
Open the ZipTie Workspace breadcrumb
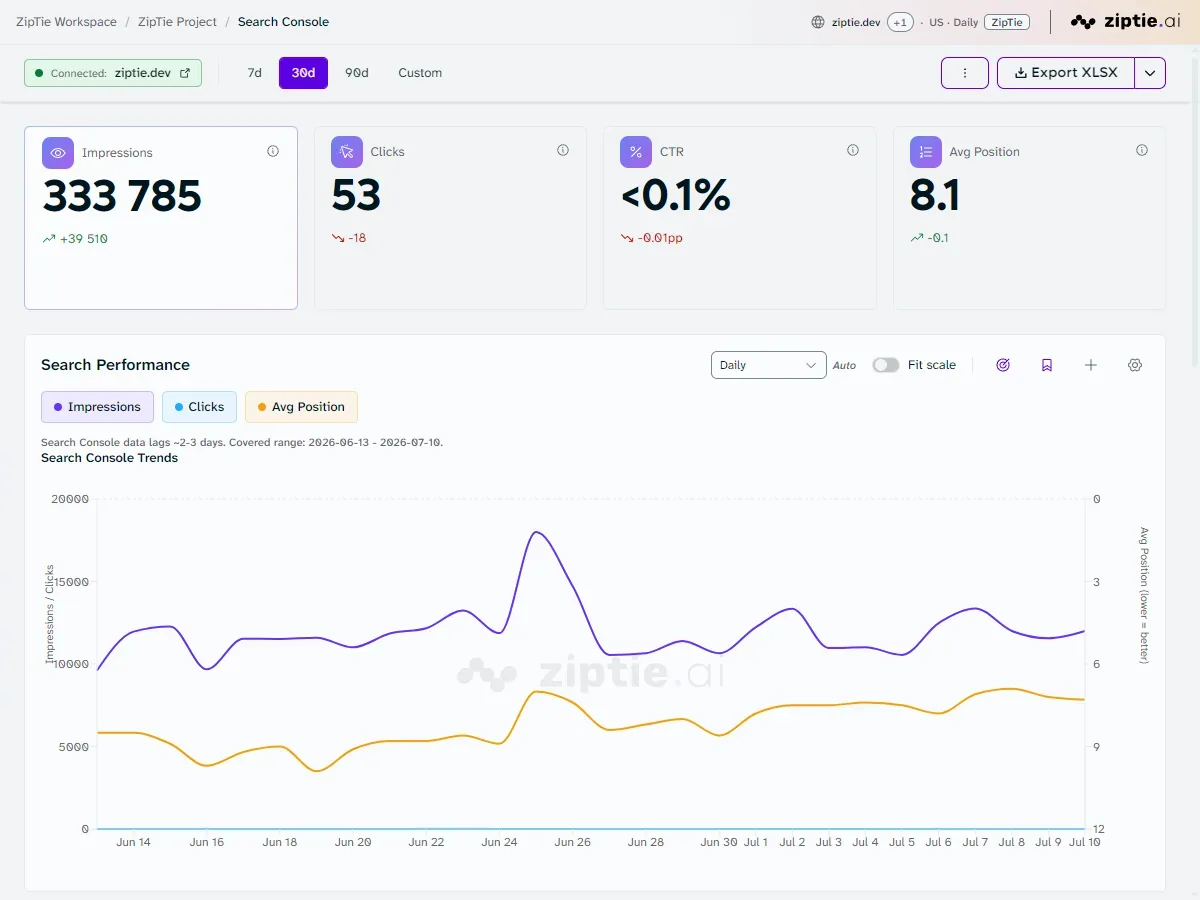coord(66,21)
